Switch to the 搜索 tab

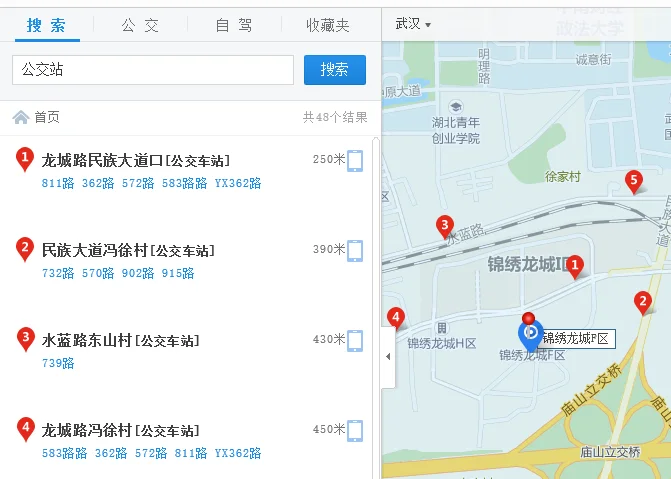tap(47, 25)
